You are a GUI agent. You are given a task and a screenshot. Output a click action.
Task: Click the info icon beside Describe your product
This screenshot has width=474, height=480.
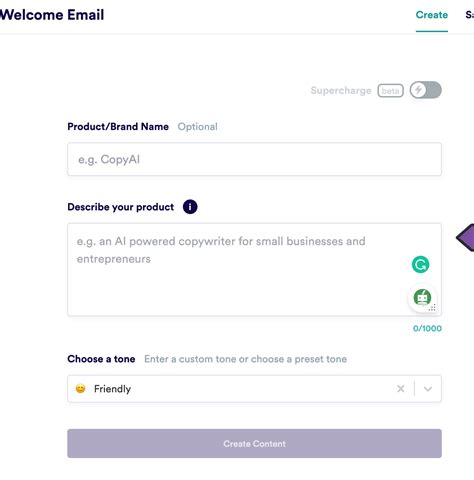(190, 207)
